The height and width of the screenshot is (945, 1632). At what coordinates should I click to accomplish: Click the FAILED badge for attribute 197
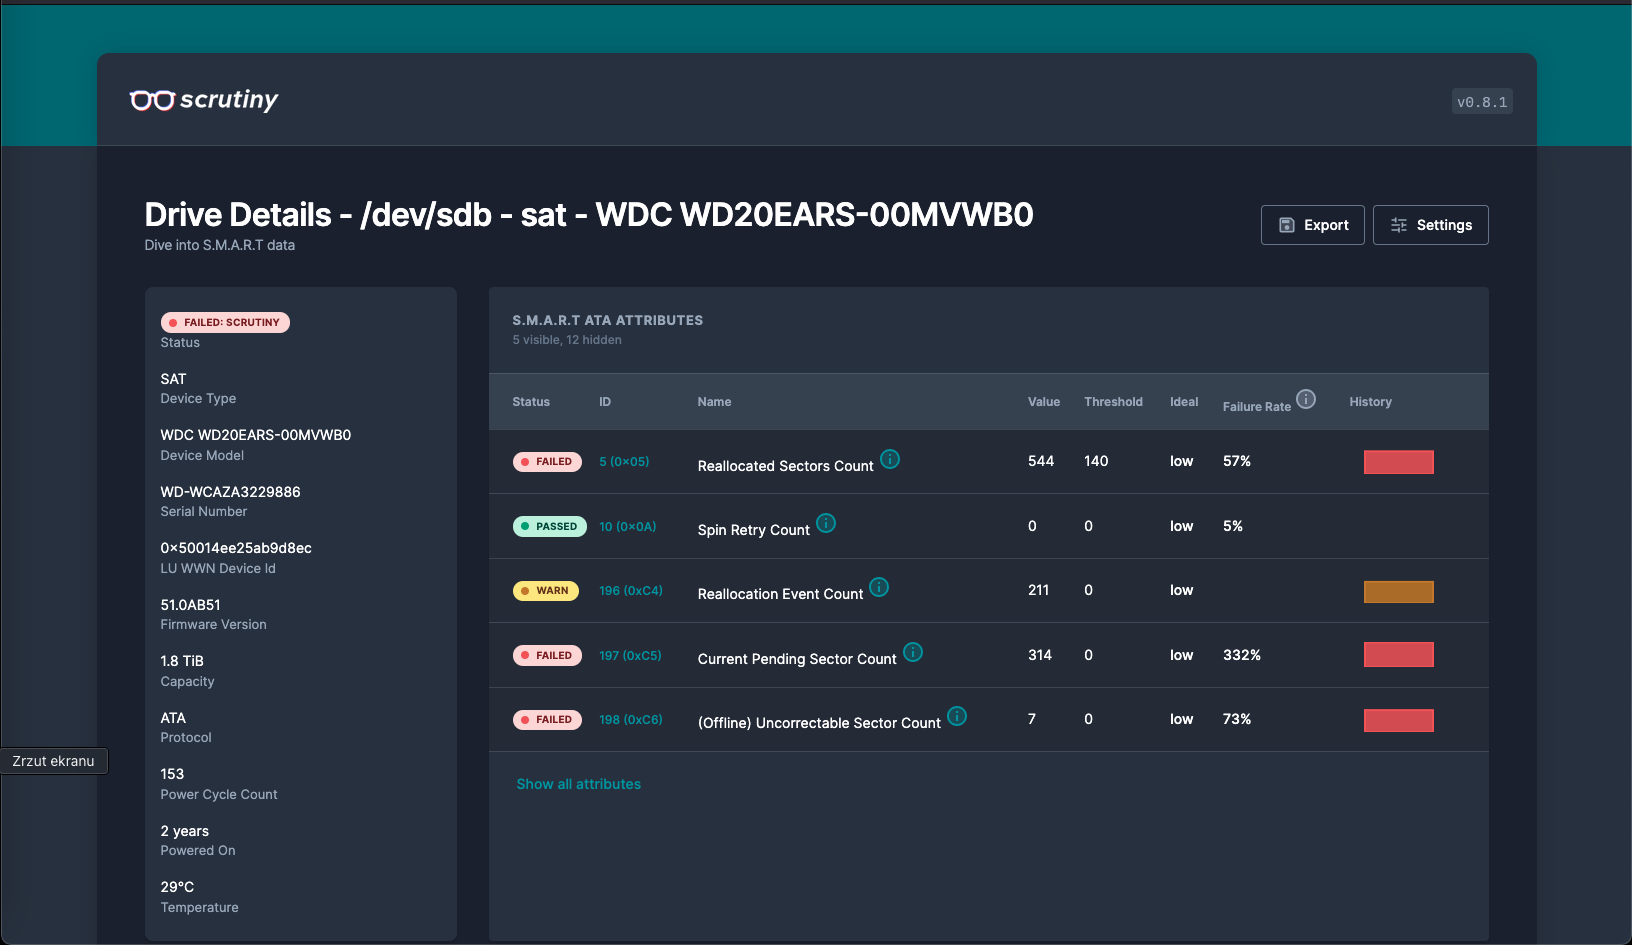547,656
